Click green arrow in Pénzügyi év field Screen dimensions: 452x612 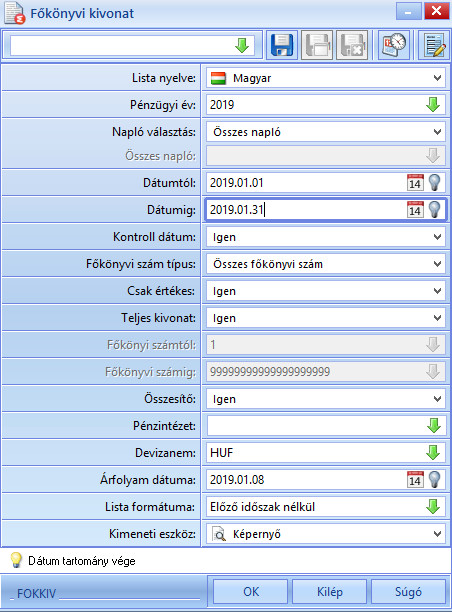coord(433,105)
